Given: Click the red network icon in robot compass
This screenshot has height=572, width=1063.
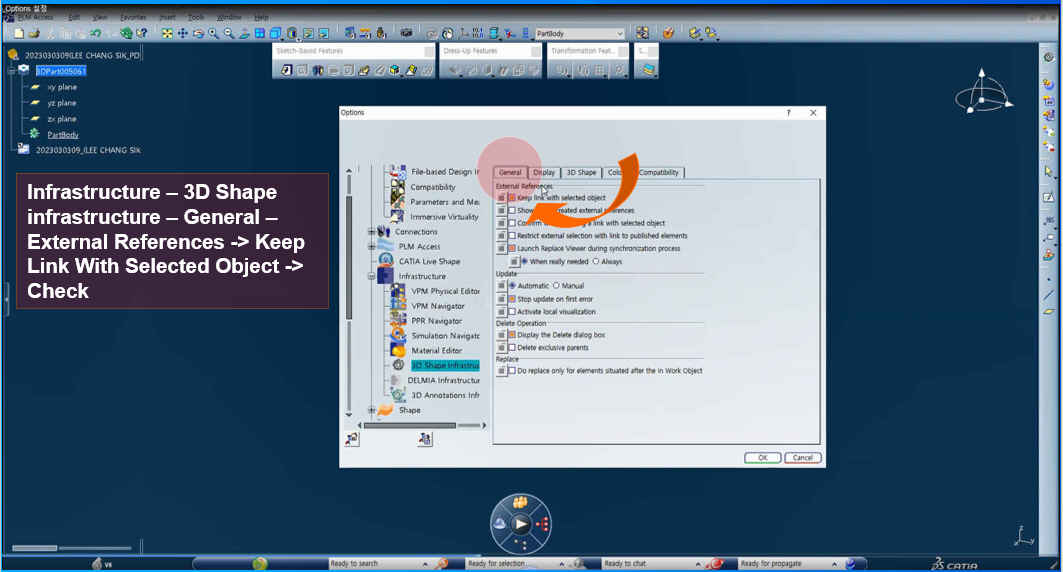Looking at the screenshot, I should [x=542, y=524].
